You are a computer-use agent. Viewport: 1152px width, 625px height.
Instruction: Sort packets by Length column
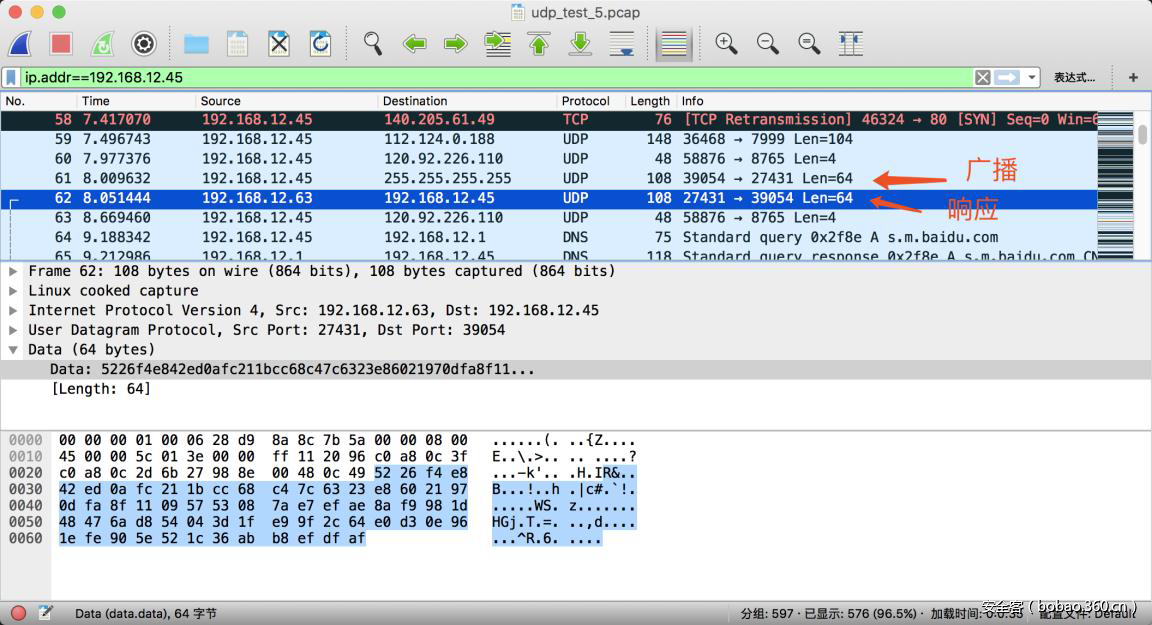pos(649,101)
